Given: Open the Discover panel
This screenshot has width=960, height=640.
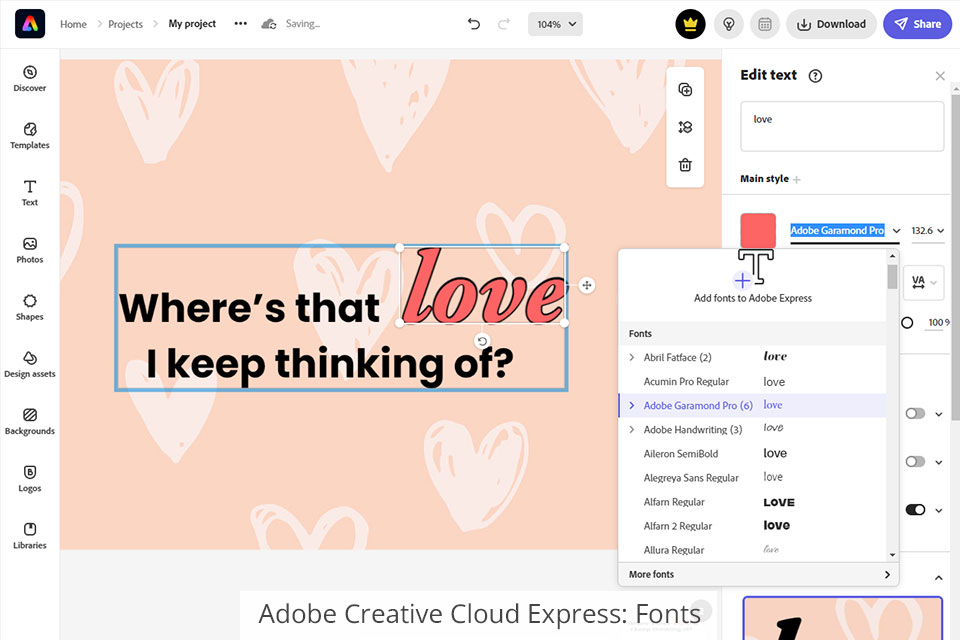Looking at the screenshot, I should [29, 79].
